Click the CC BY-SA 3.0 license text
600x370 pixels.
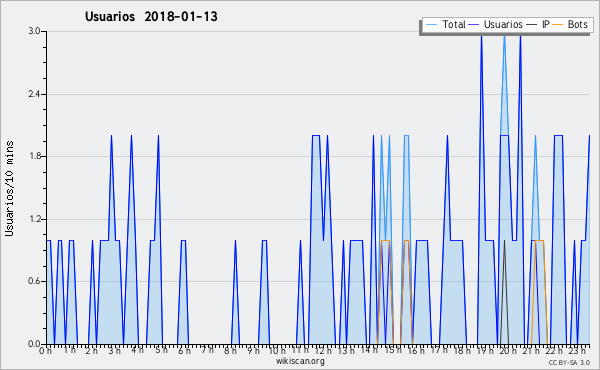[569, 363]
